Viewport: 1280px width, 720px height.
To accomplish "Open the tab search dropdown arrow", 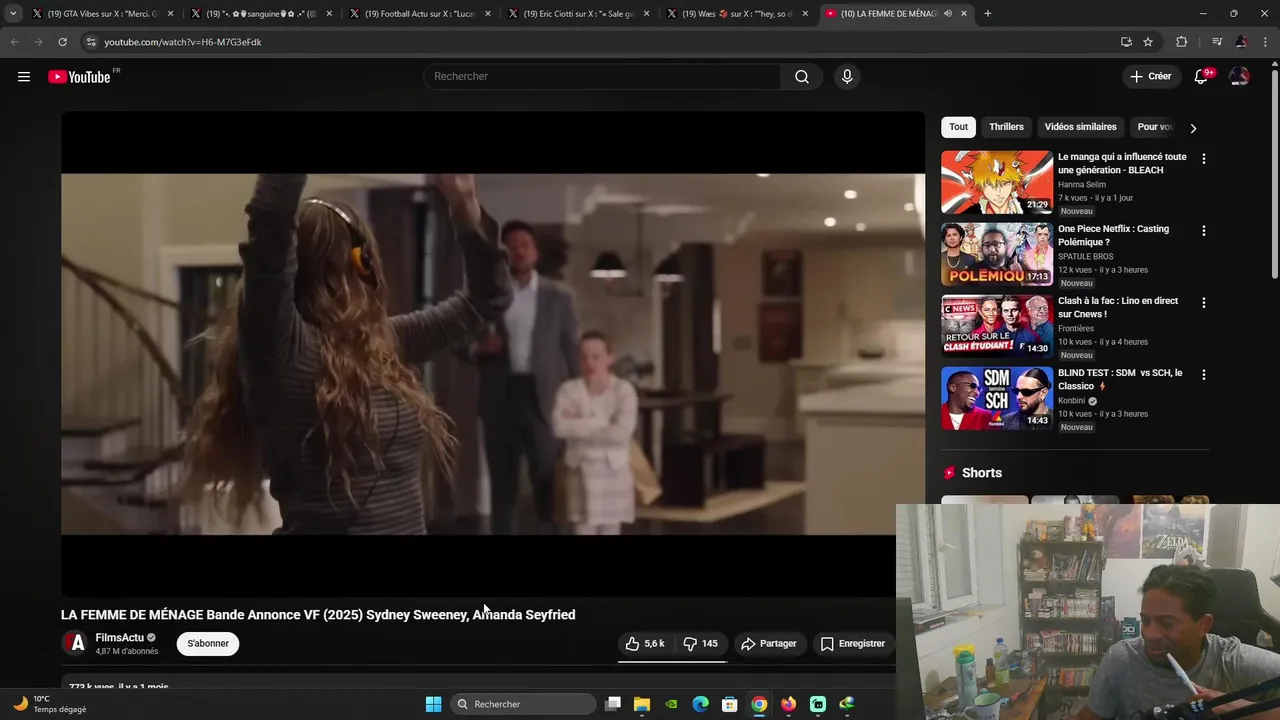I will 13,14.
